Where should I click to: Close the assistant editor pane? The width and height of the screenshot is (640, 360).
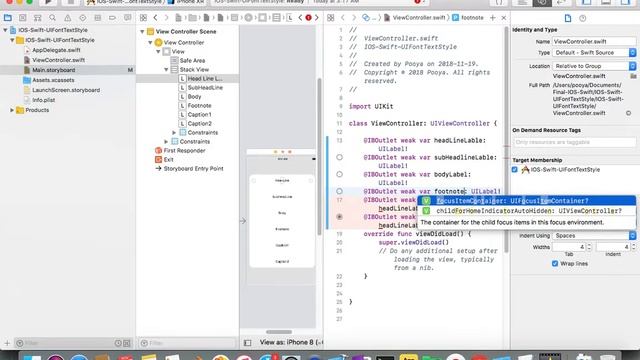[504, 18]
